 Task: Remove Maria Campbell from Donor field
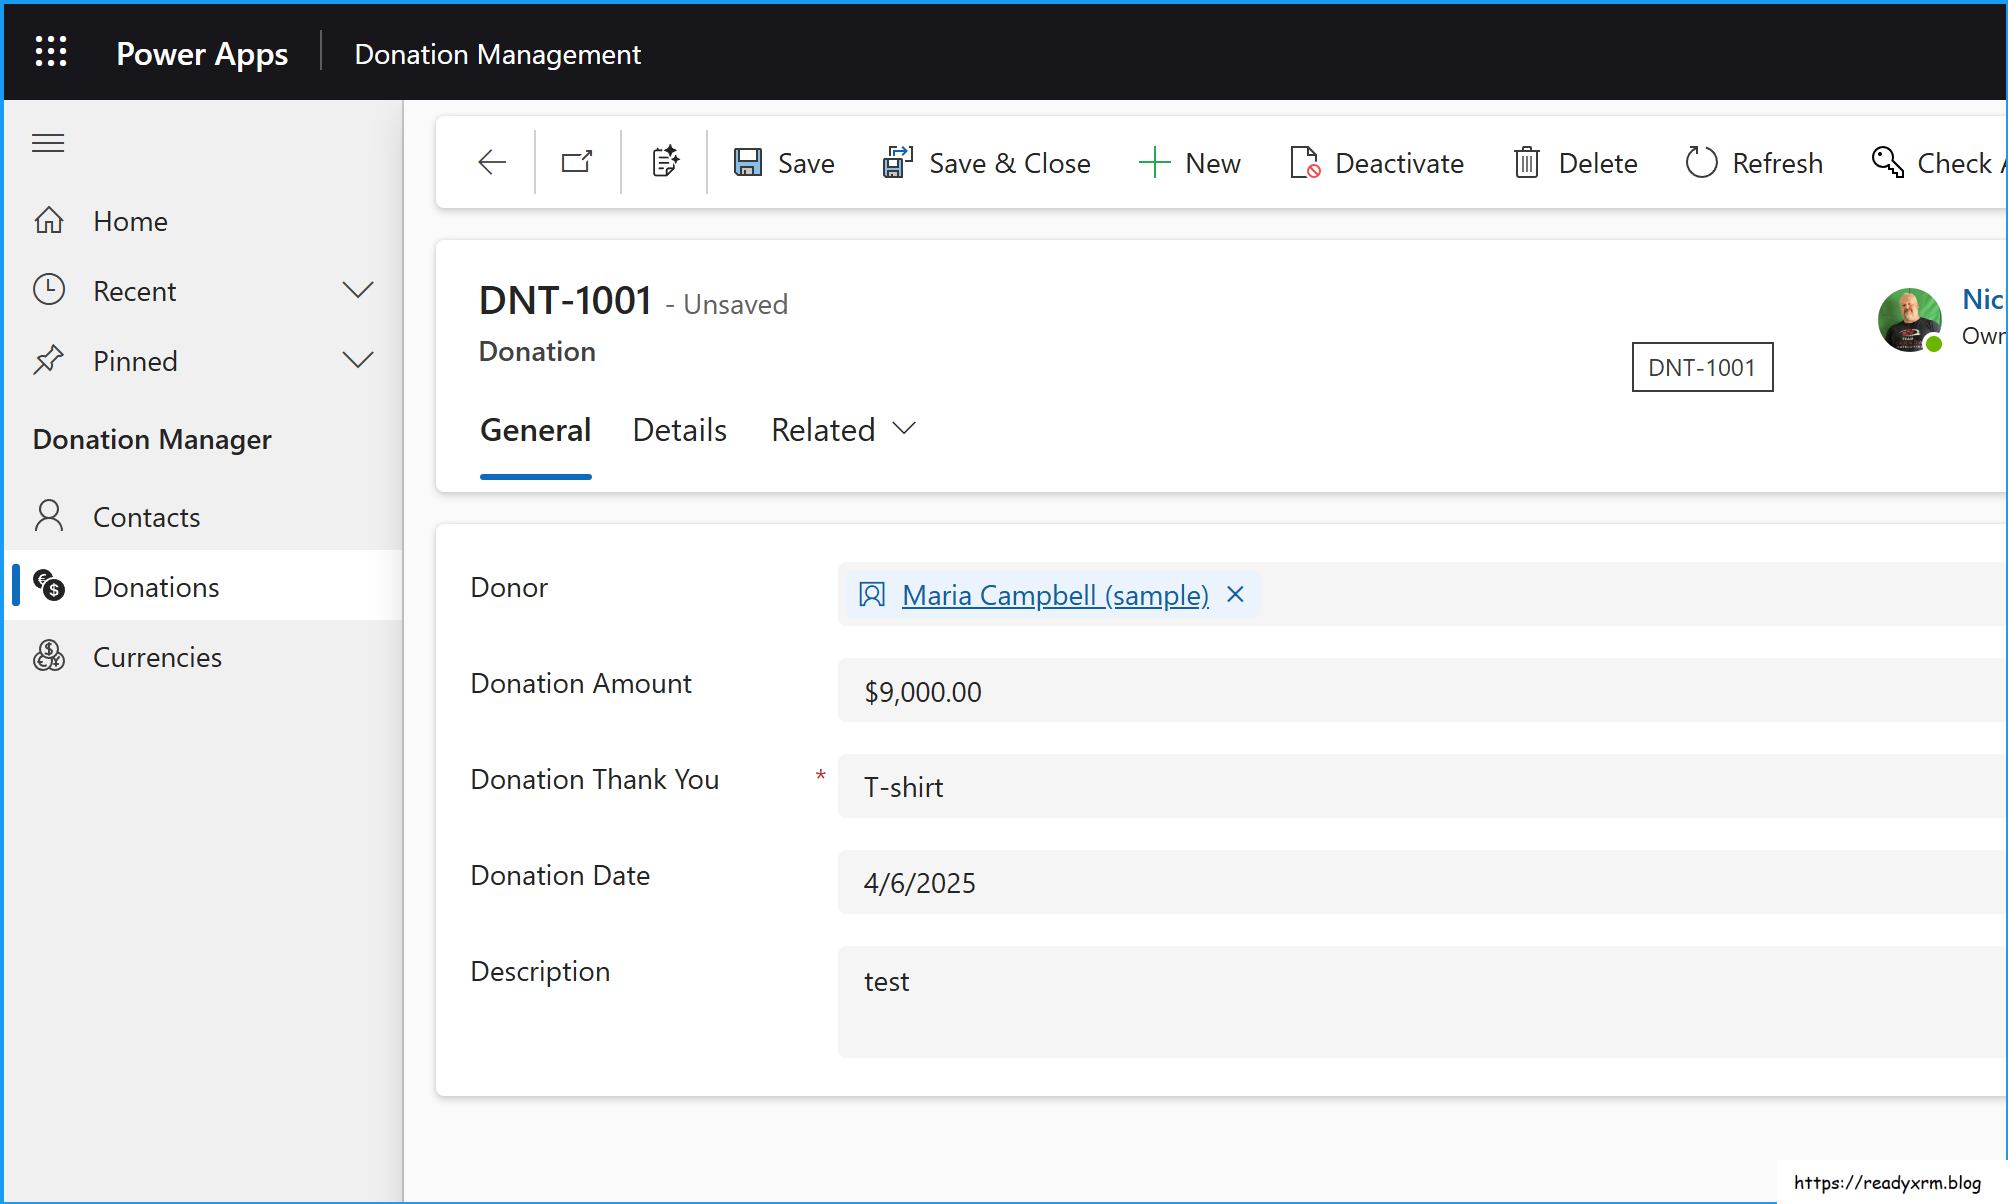(1235, 595)
